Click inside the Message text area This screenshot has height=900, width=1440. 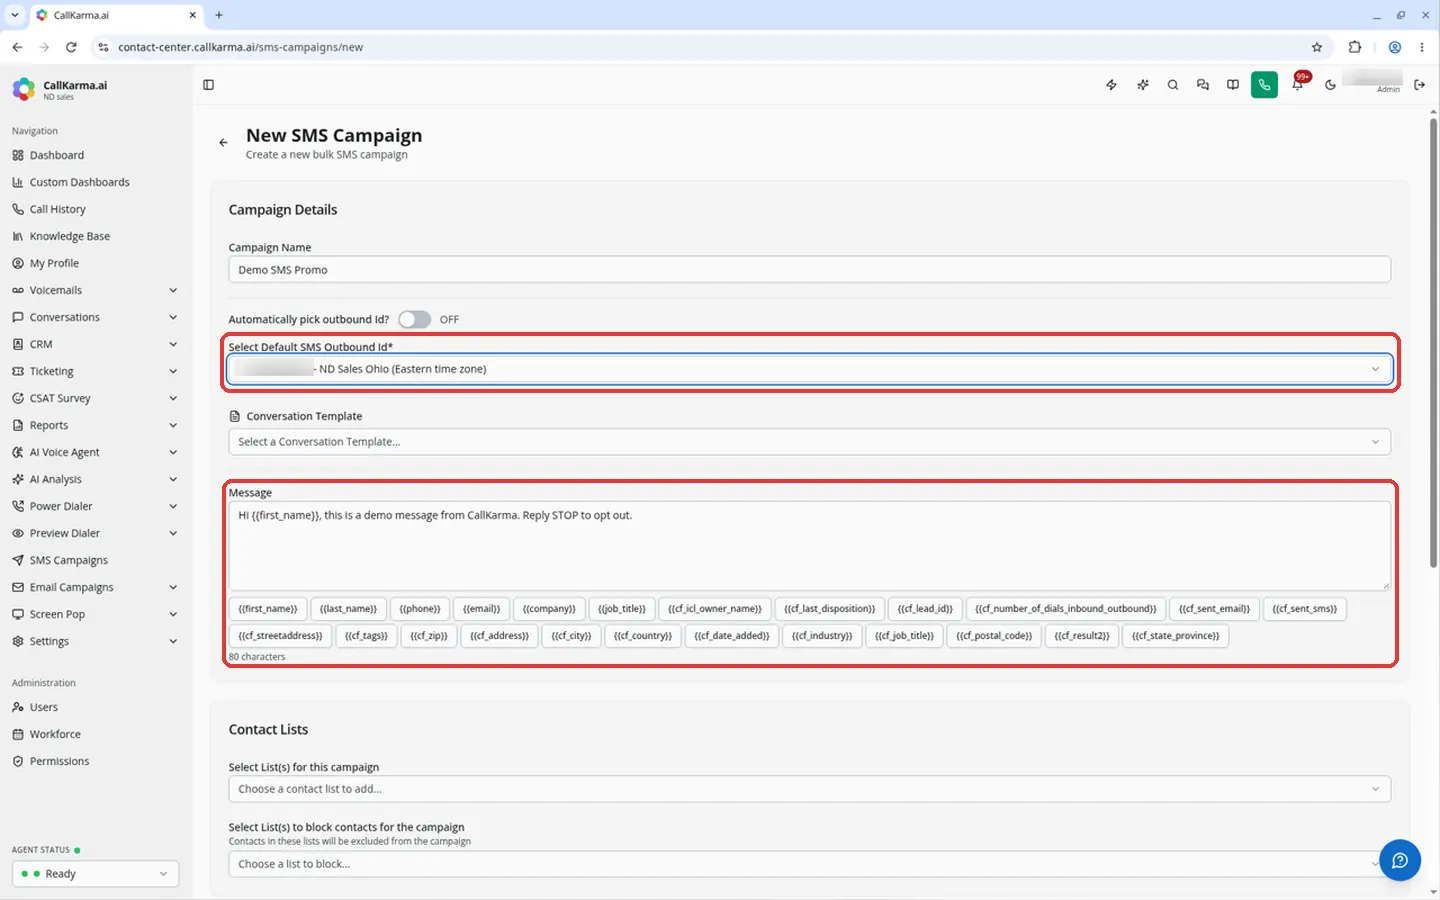[x=809, y=546]
